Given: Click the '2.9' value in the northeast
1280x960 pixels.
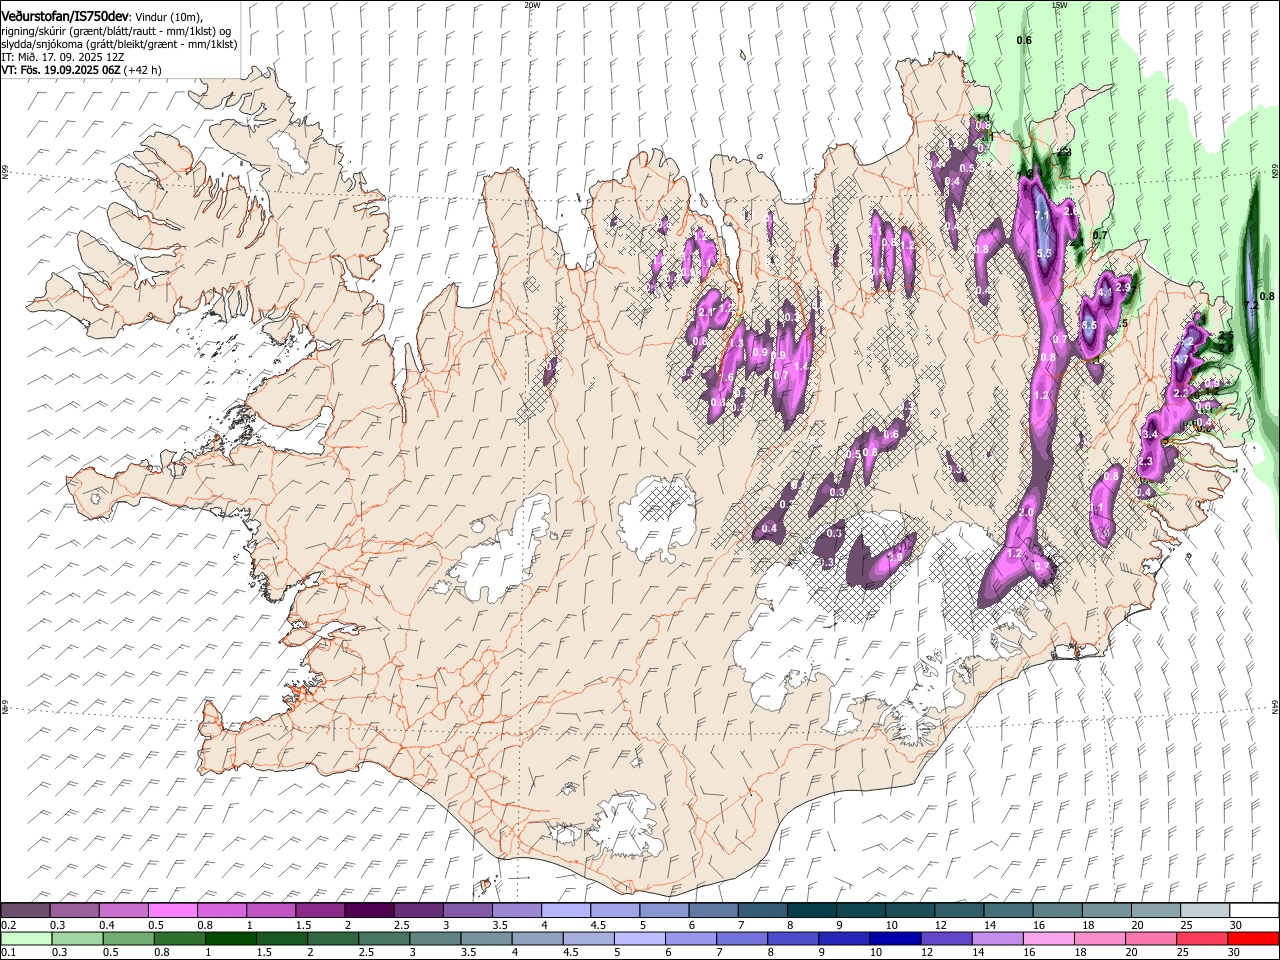Looking at the screenshot, I should [x=1123, y=287].
